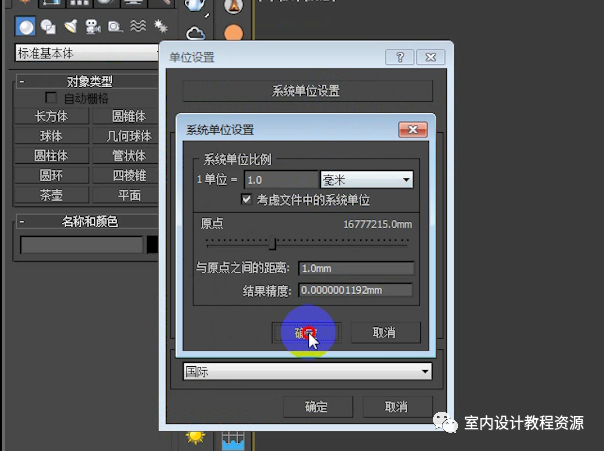The width and height of the screenshot is (604, 451).
Task: Create a 四棱锥 object
Action: [x=126, y=176]
